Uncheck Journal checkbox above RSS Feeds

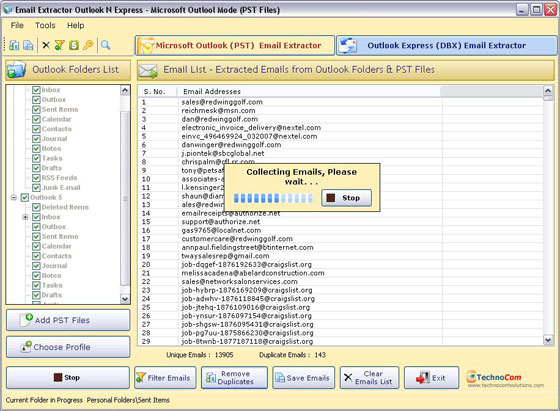tap(36, 139)
